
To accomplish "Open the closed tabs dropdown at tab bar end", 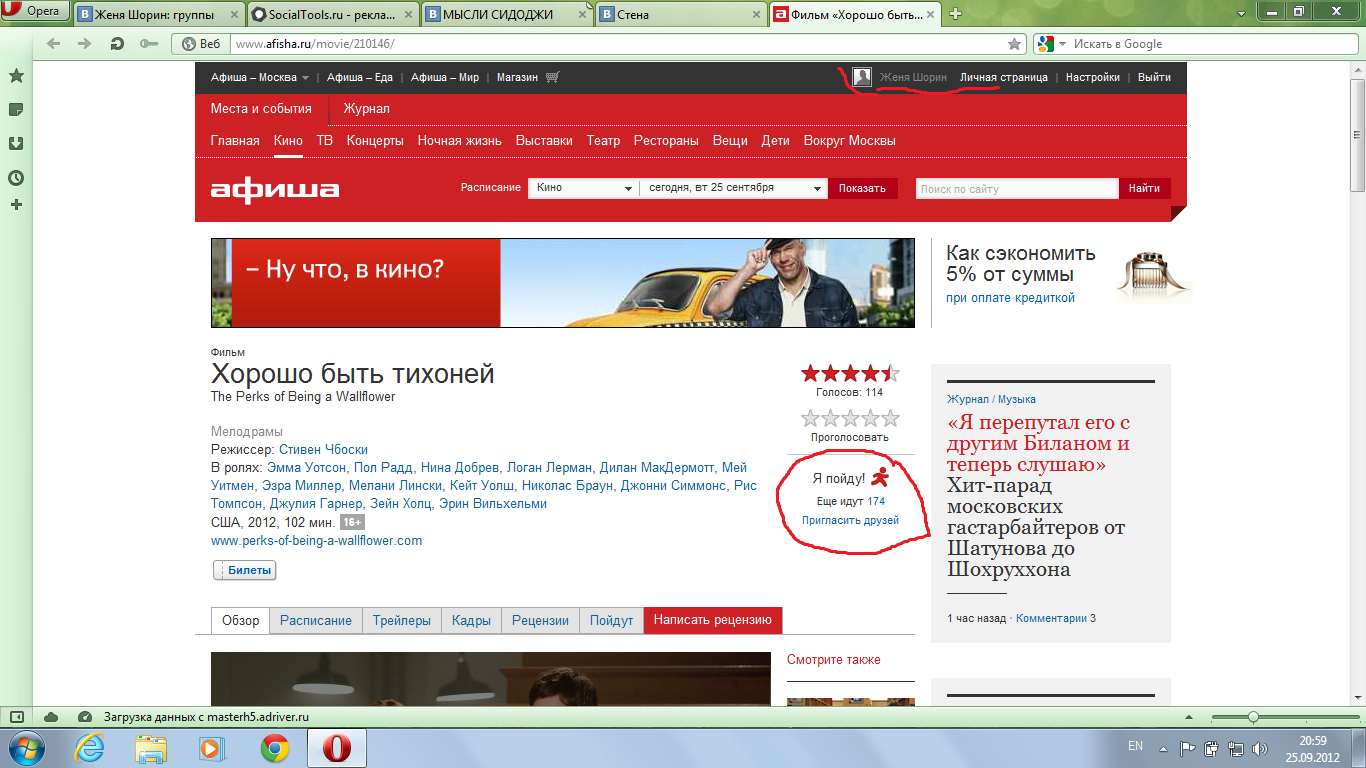I will [1240, 12].
